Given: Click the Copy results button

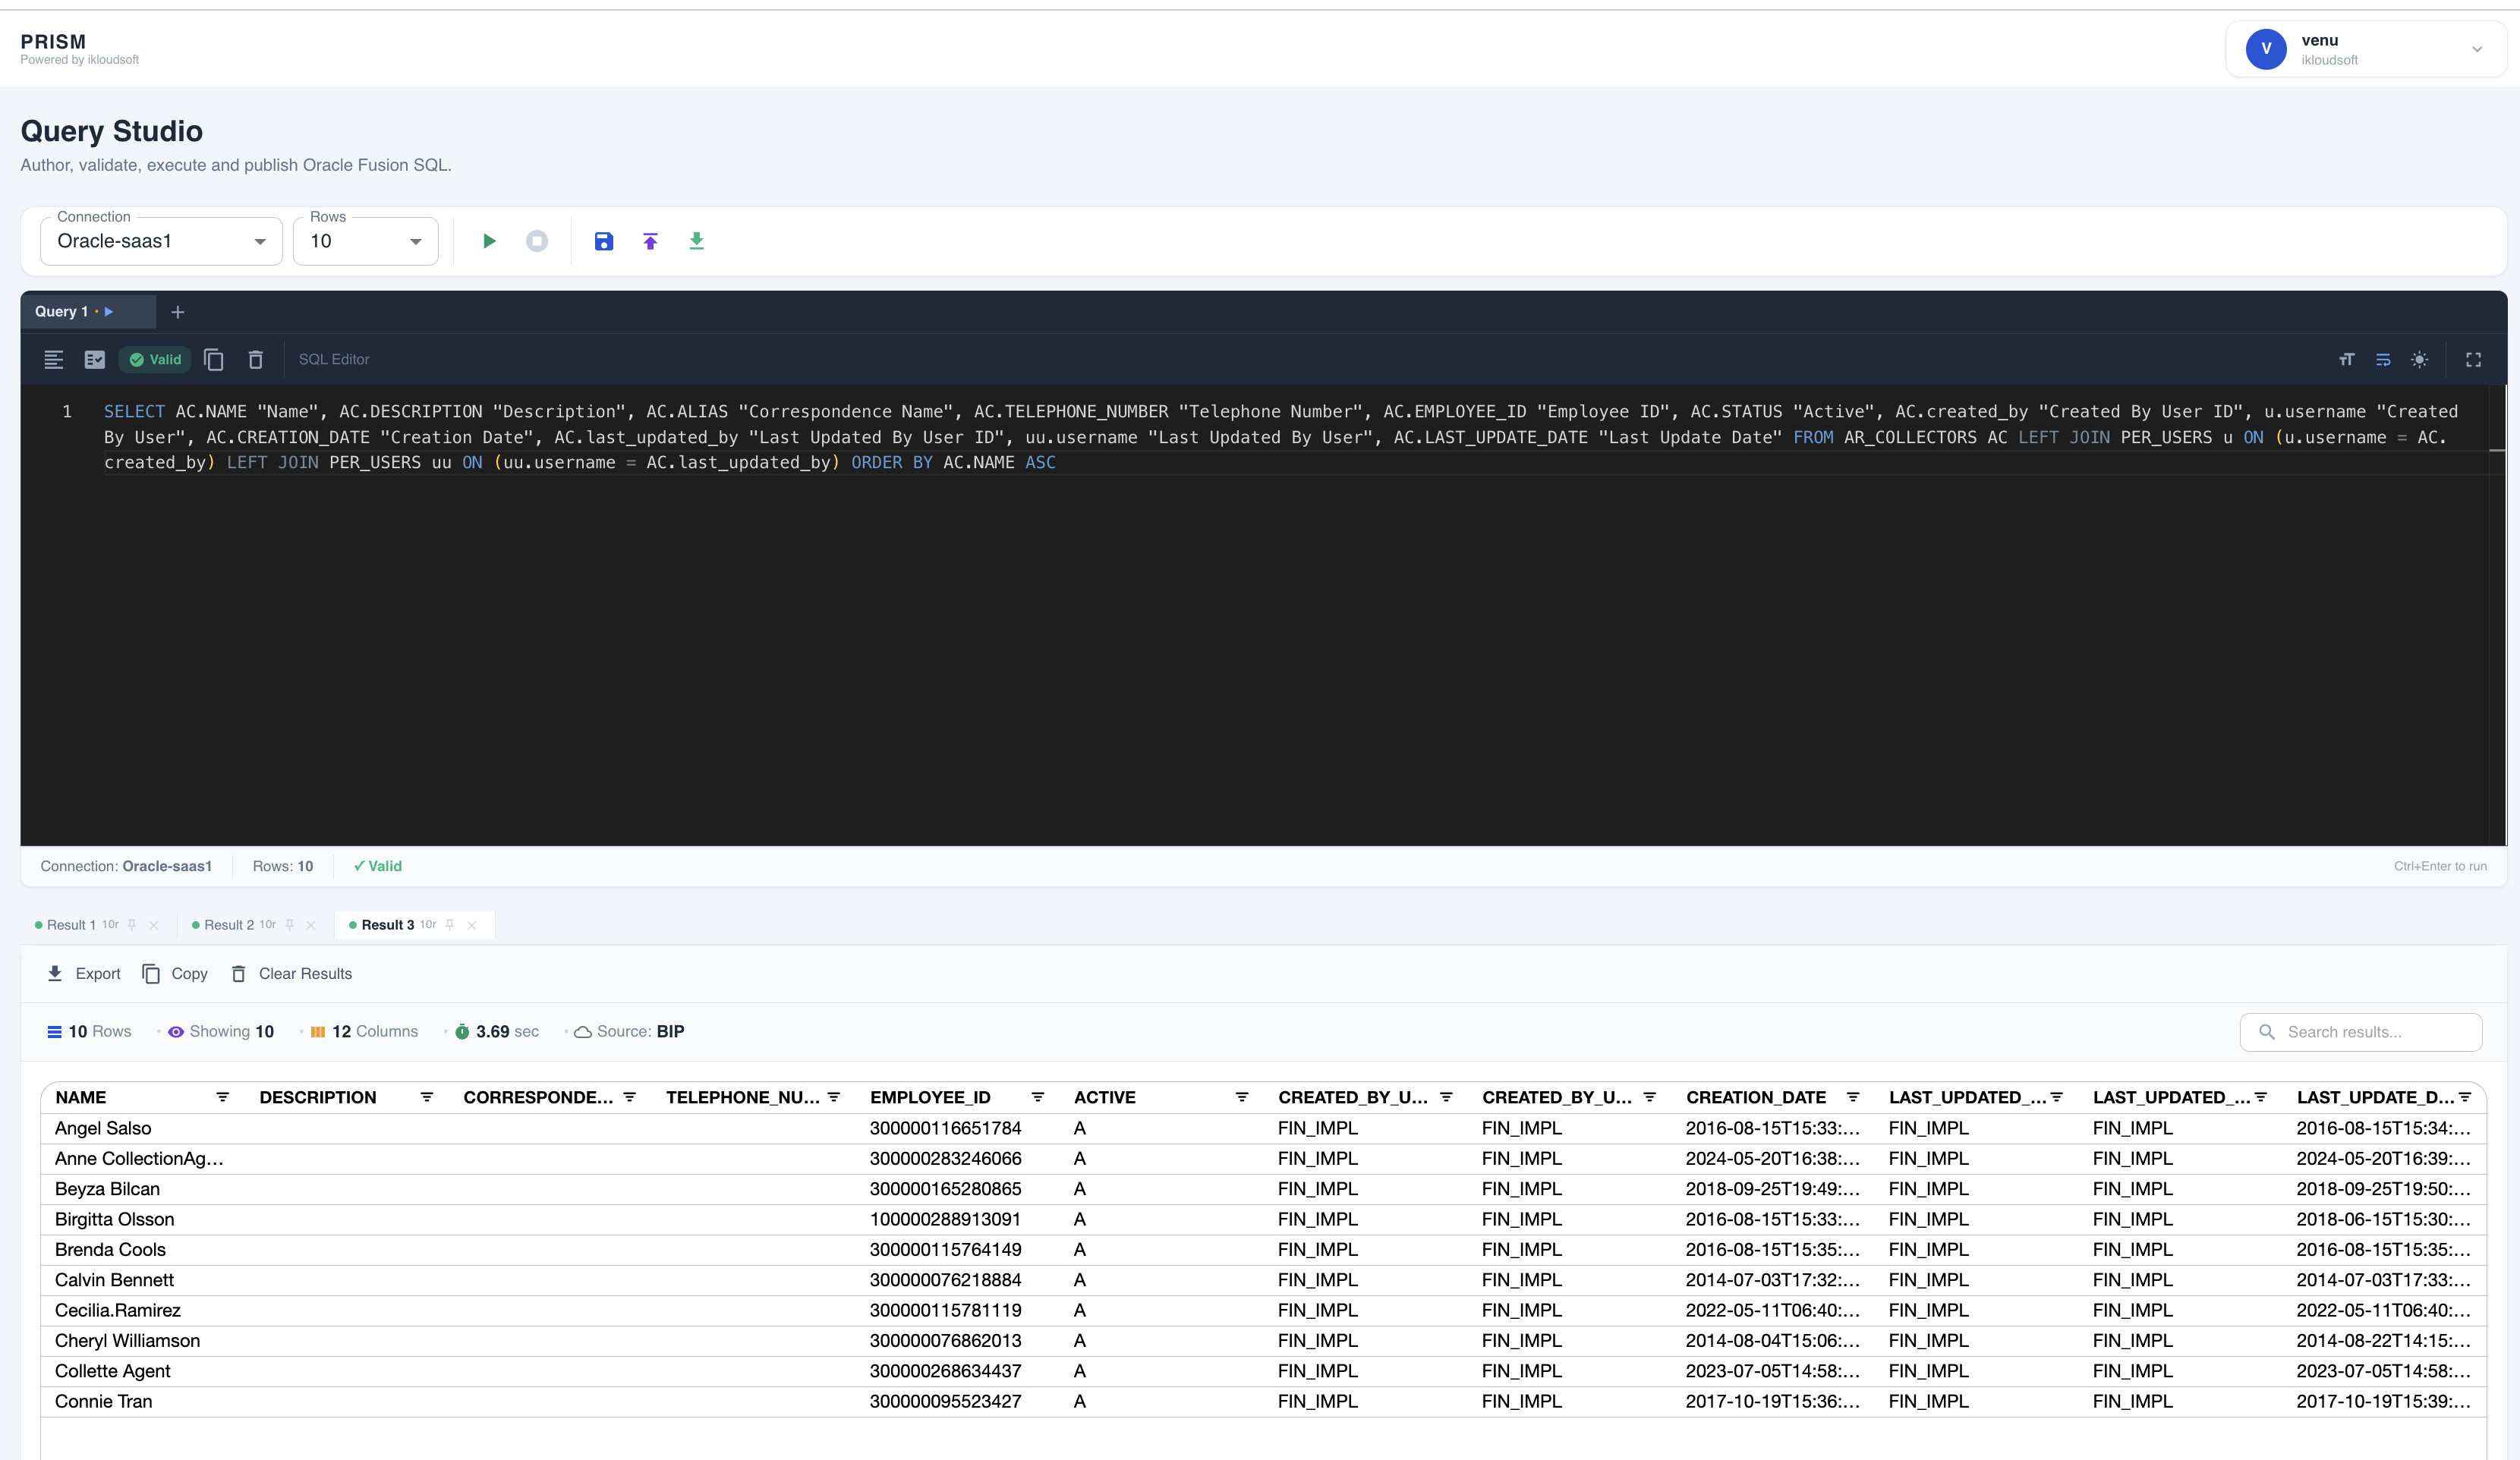Looking at the screenshot, I should [175, 974].
